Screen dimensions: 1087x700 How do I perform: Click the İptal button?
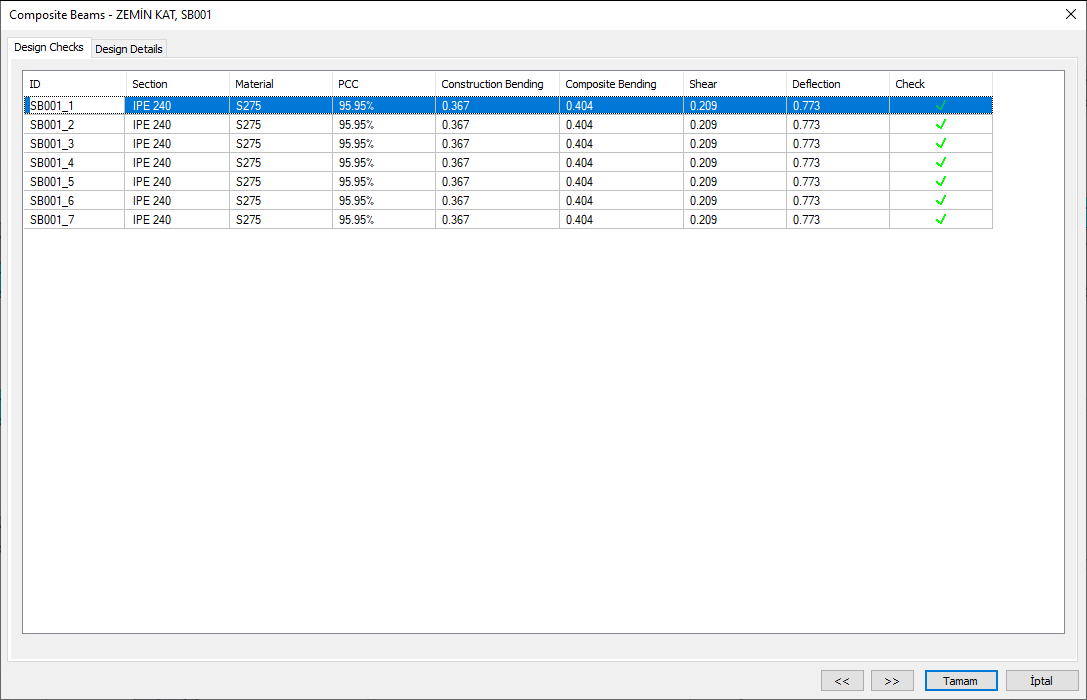pyautogui.click(x=1041, y=681)
